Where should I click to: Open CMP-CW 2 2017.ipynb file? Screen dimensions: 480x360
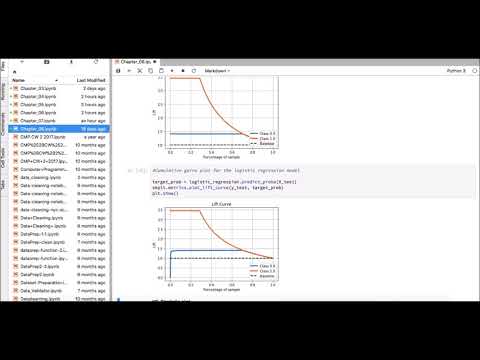click(x=59, y=137)
